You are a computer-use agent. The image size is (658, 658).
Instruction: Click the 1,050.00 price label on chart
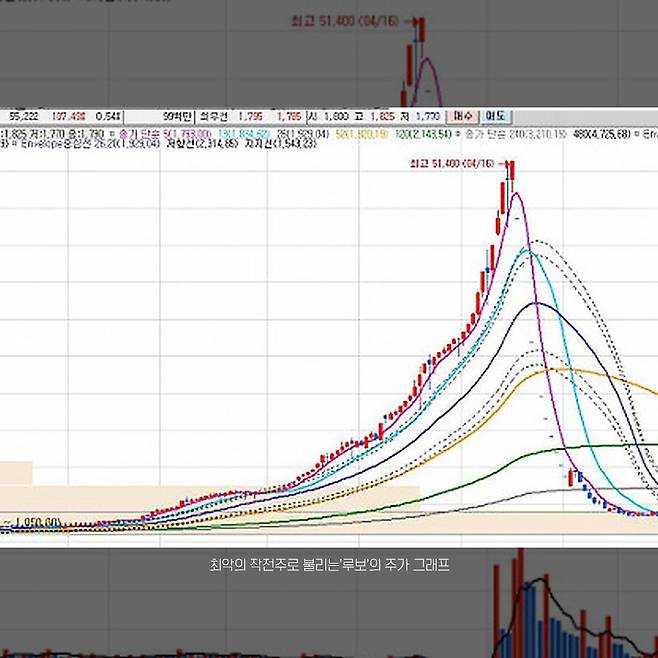pos(36,523)
